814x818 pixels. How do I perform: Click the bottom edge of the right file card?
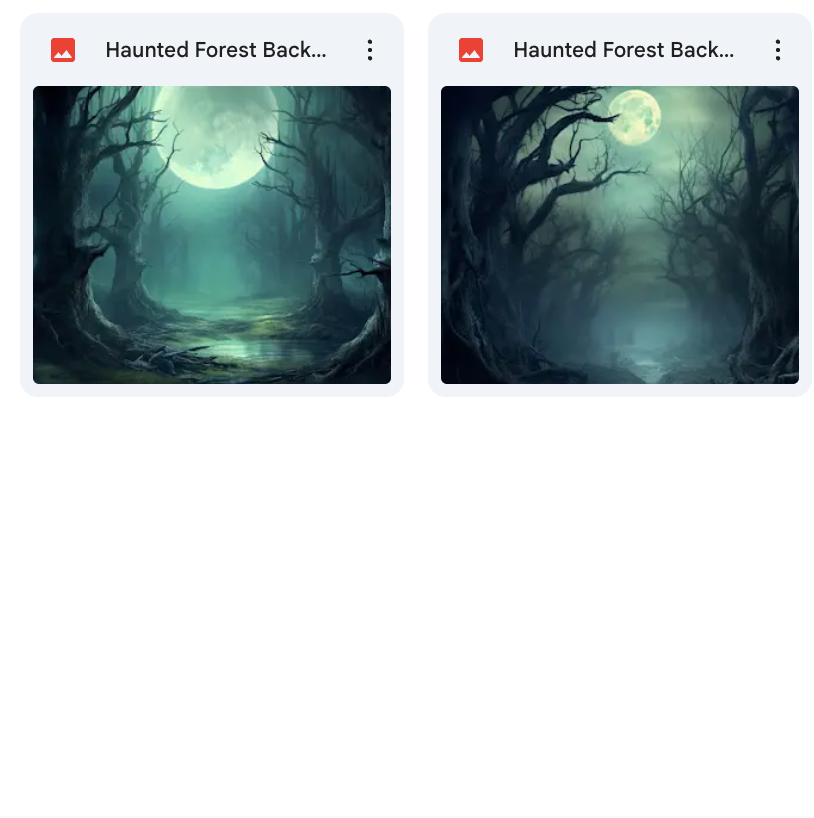point(620,391)
